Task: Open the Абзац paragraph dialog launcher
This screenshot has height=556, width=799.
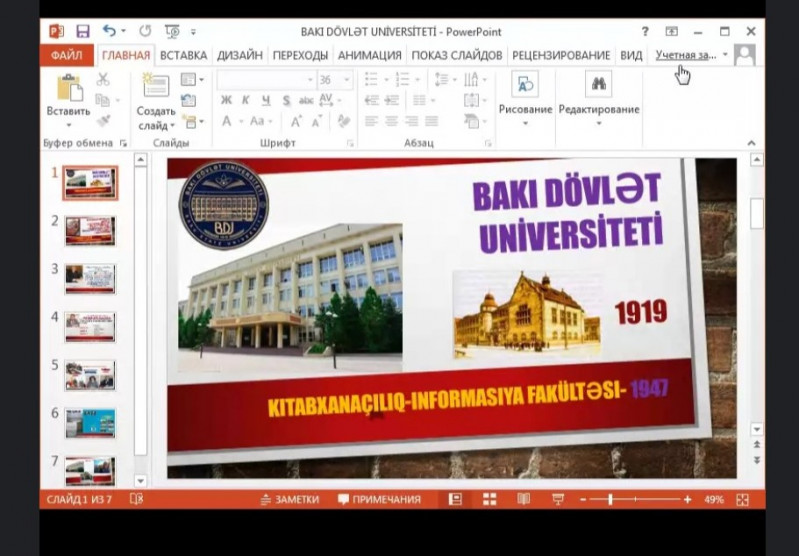Action: (x=488, y=144)
